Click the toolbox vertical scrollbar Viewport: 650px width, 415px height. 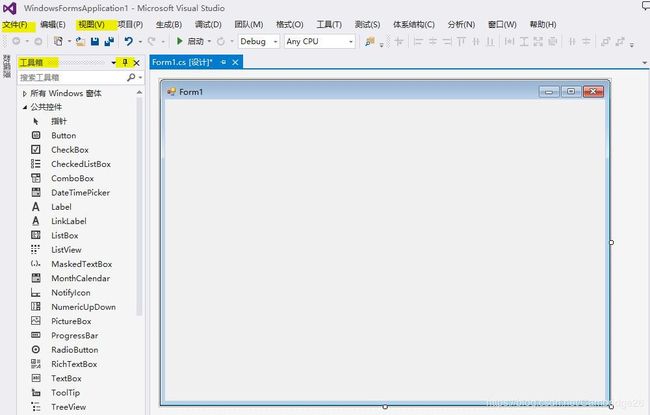pyautogui.click(x=139, y=207)
